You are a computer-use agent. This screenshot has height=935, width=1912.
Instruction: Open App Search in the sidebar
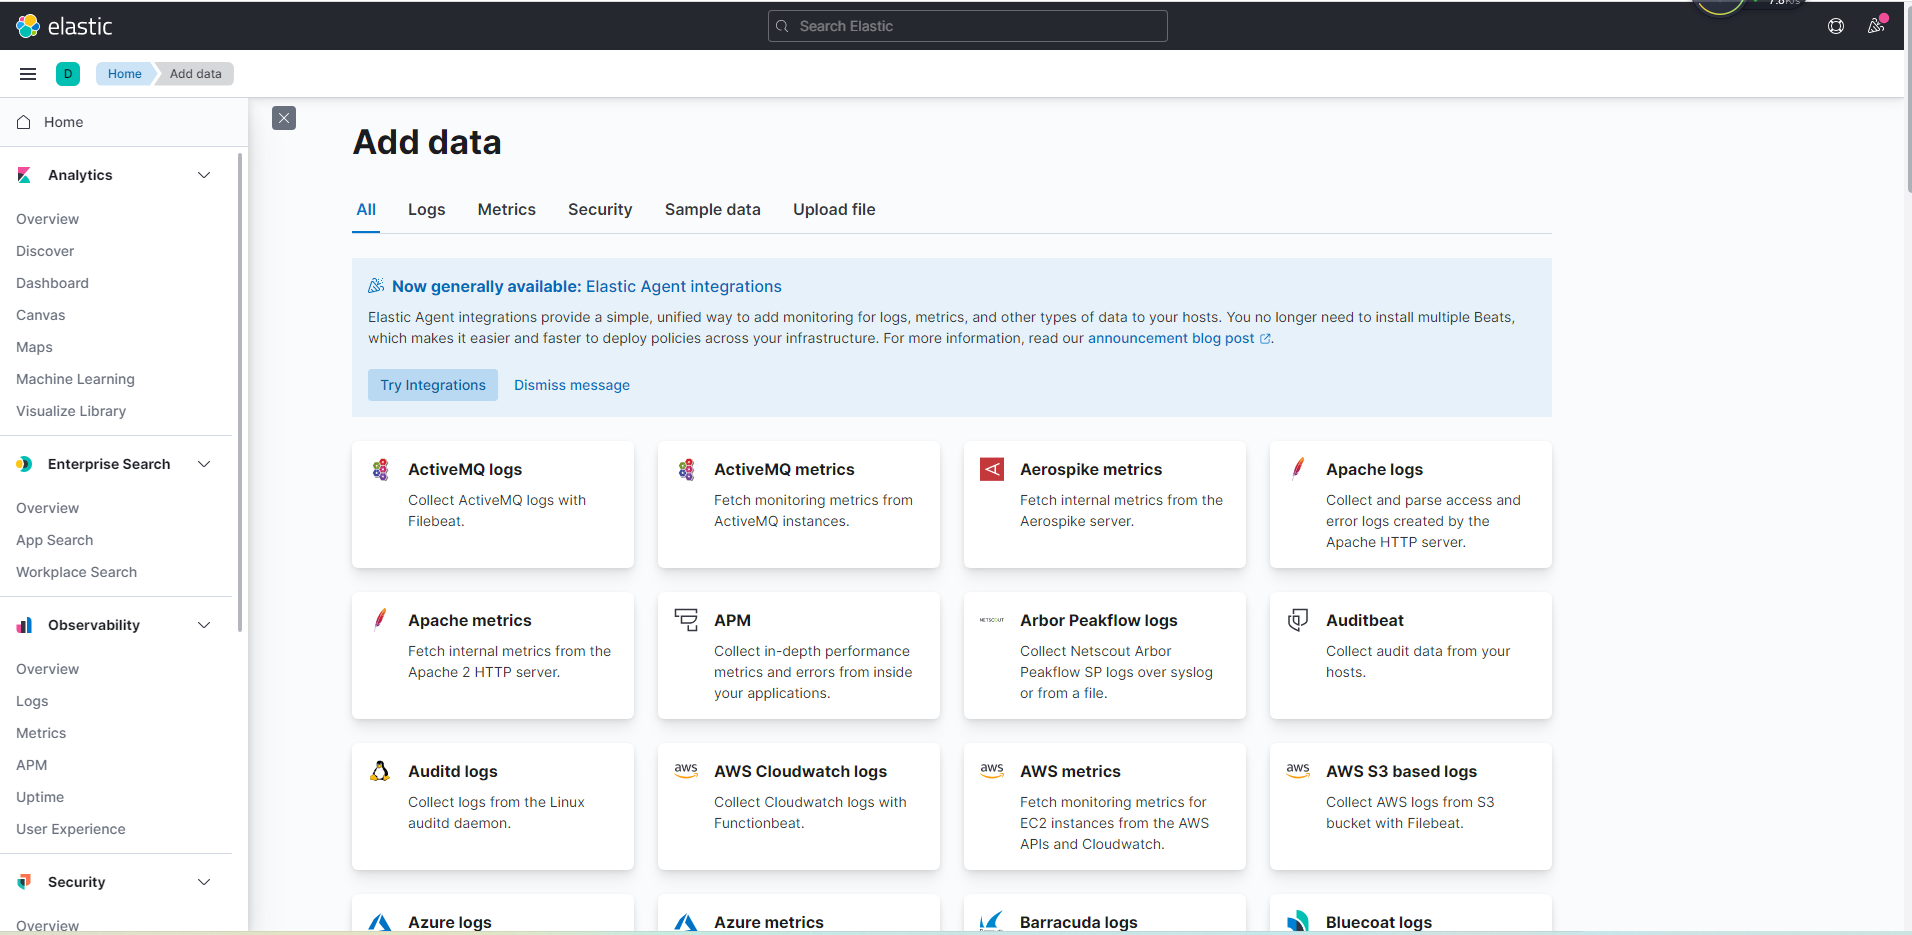(x=55, y=540)
